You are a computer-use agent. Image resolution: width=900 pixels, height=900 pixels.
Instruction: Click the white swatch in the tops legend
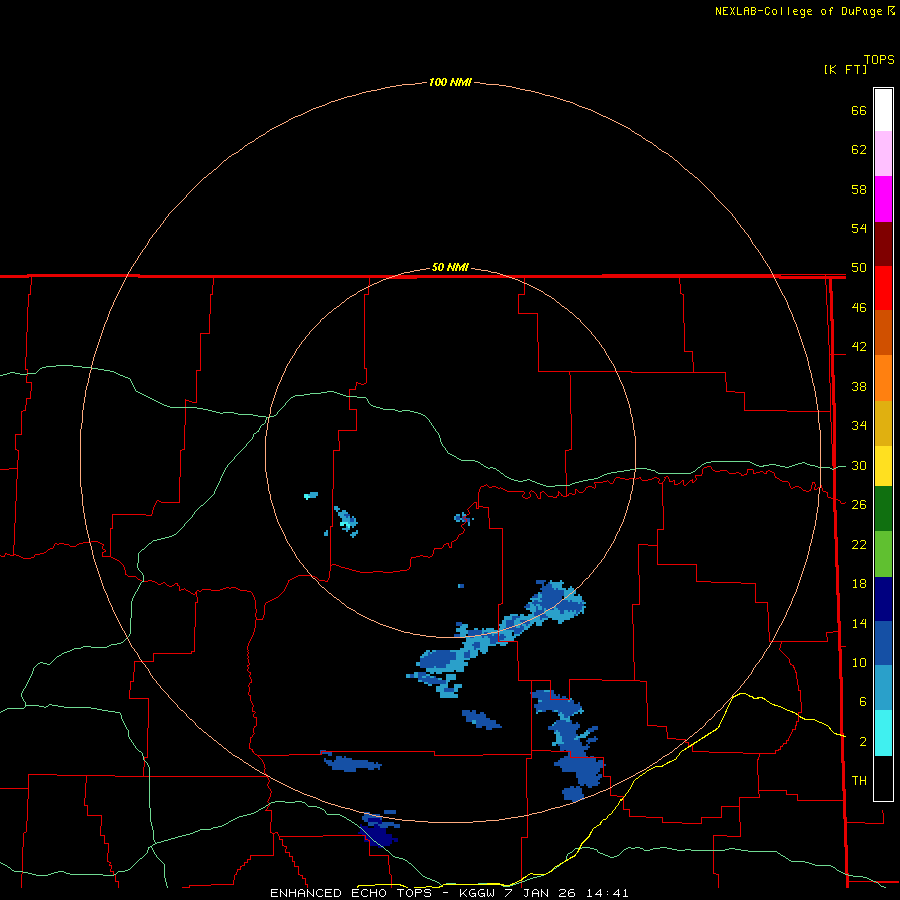coord(883,110)
